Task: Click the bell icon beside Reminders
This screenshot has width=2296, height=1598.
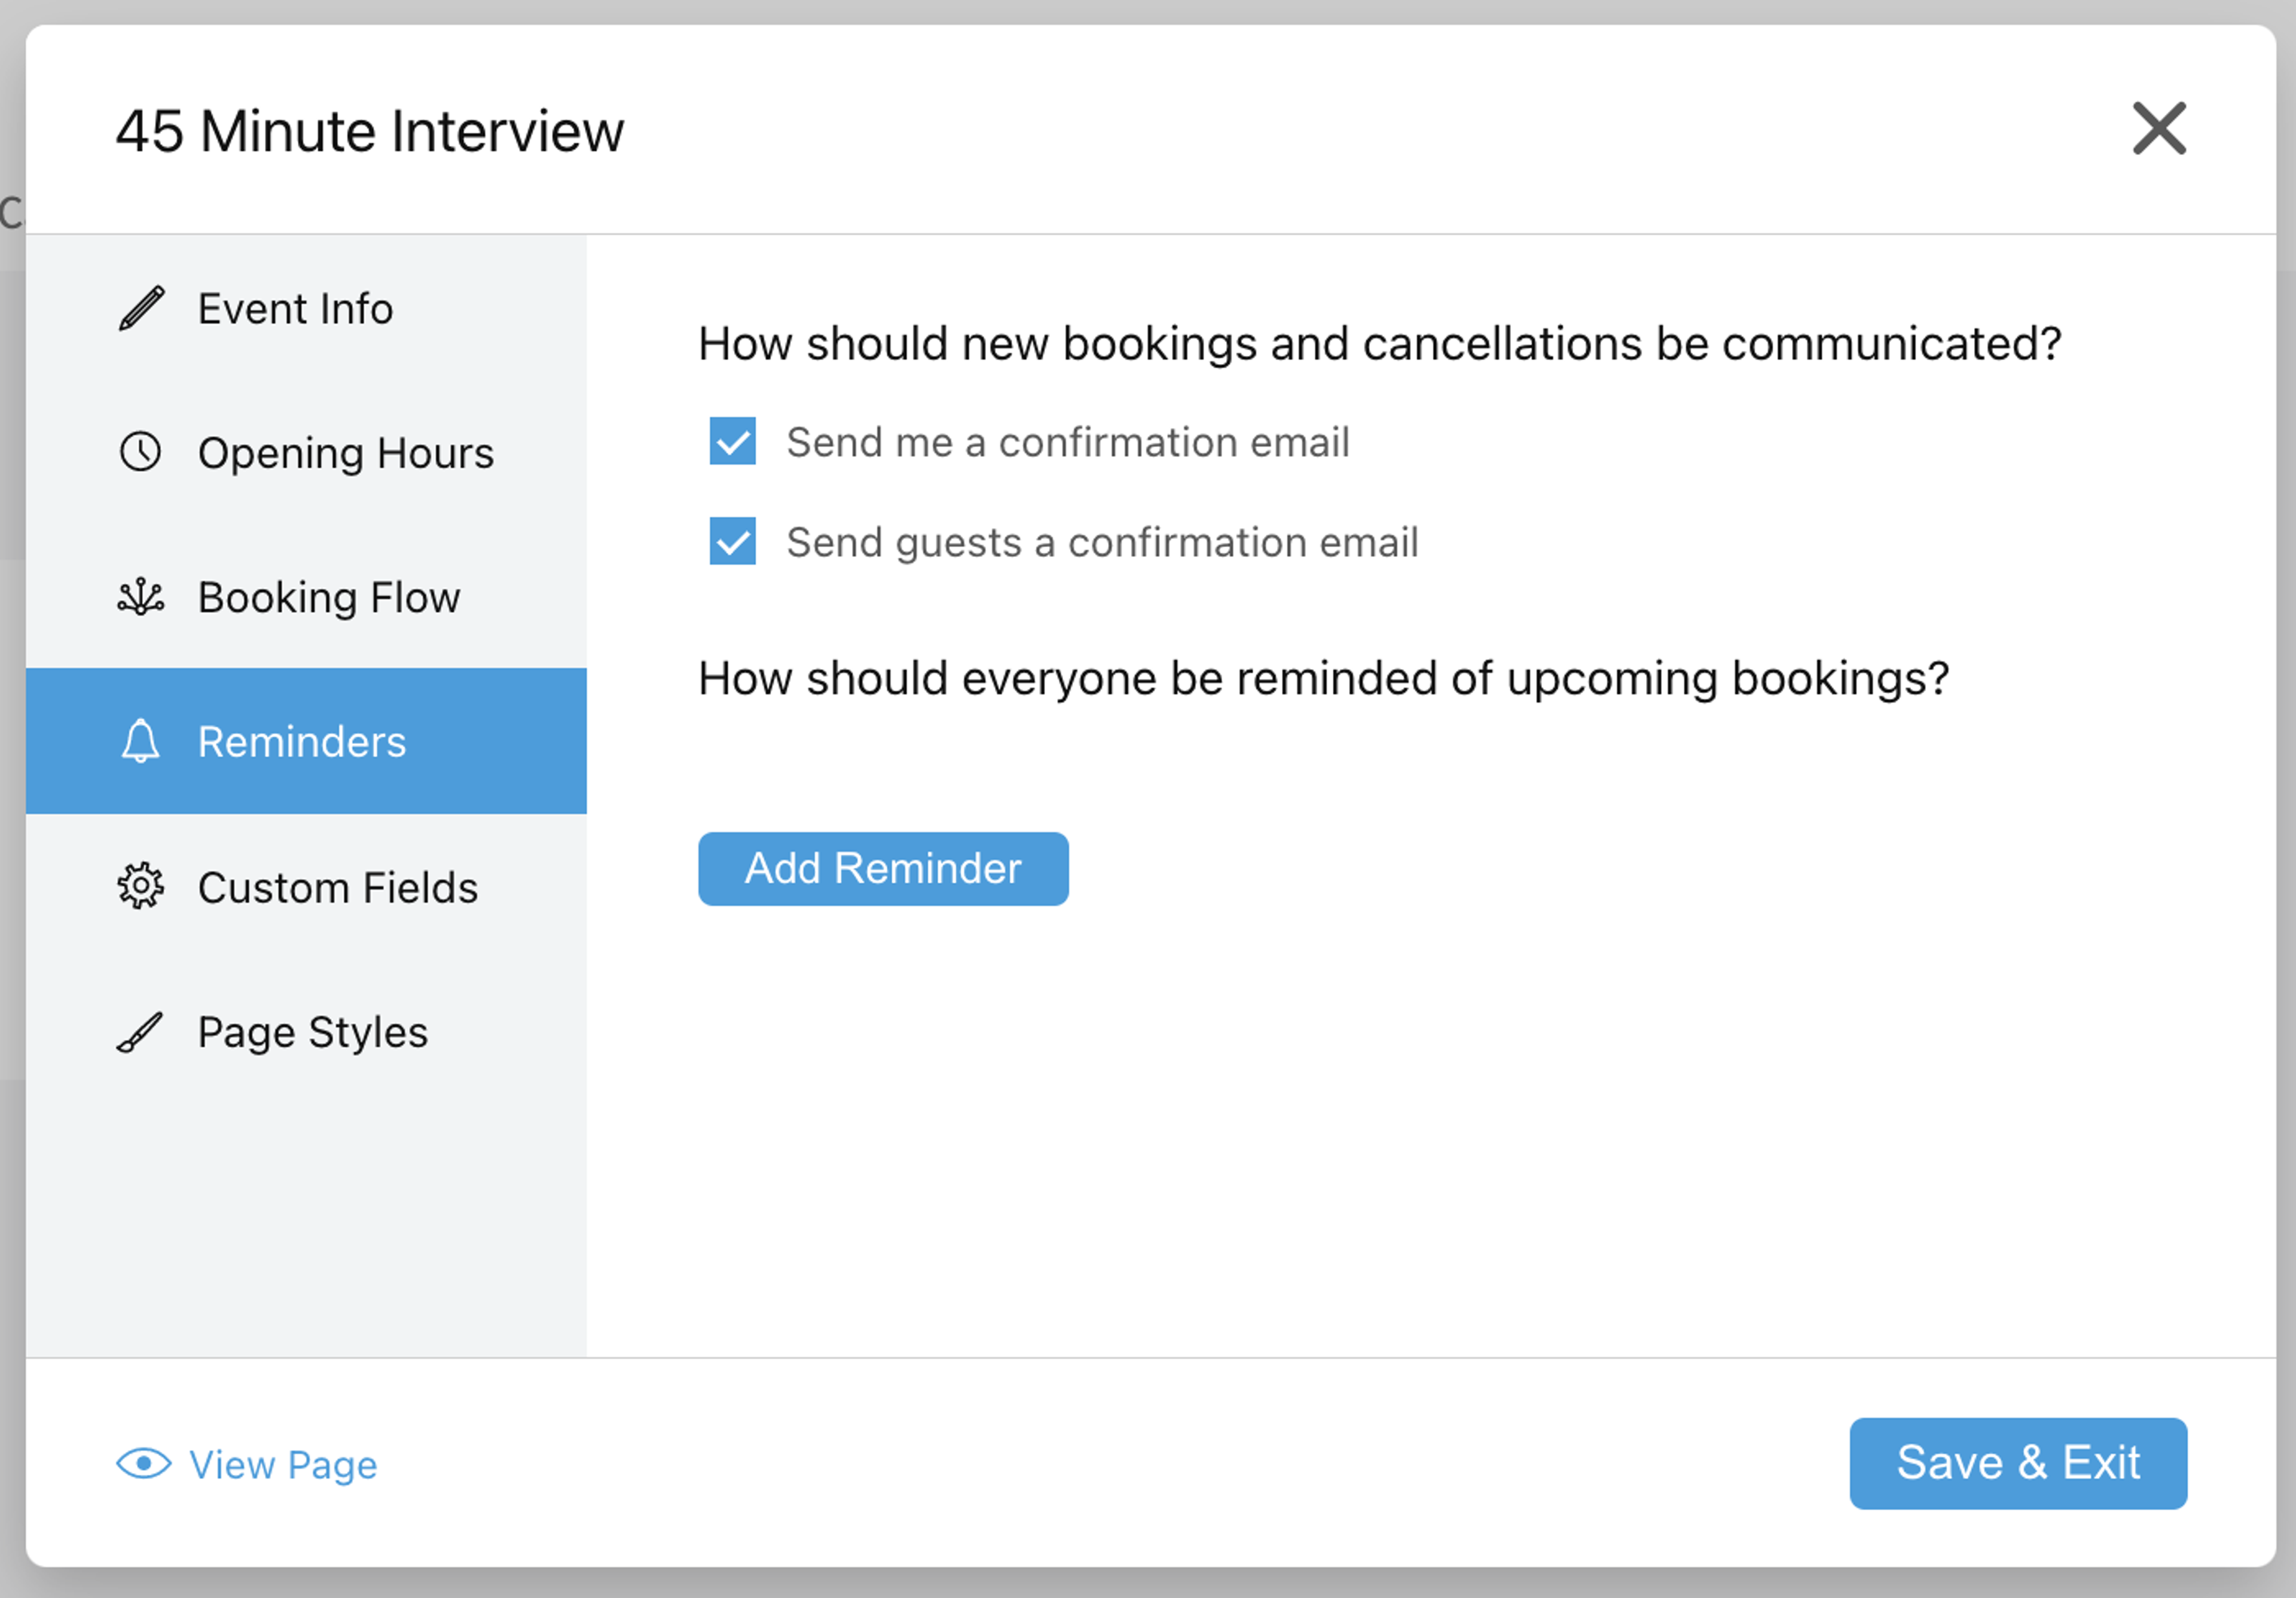Action: (x=141, y=741)
